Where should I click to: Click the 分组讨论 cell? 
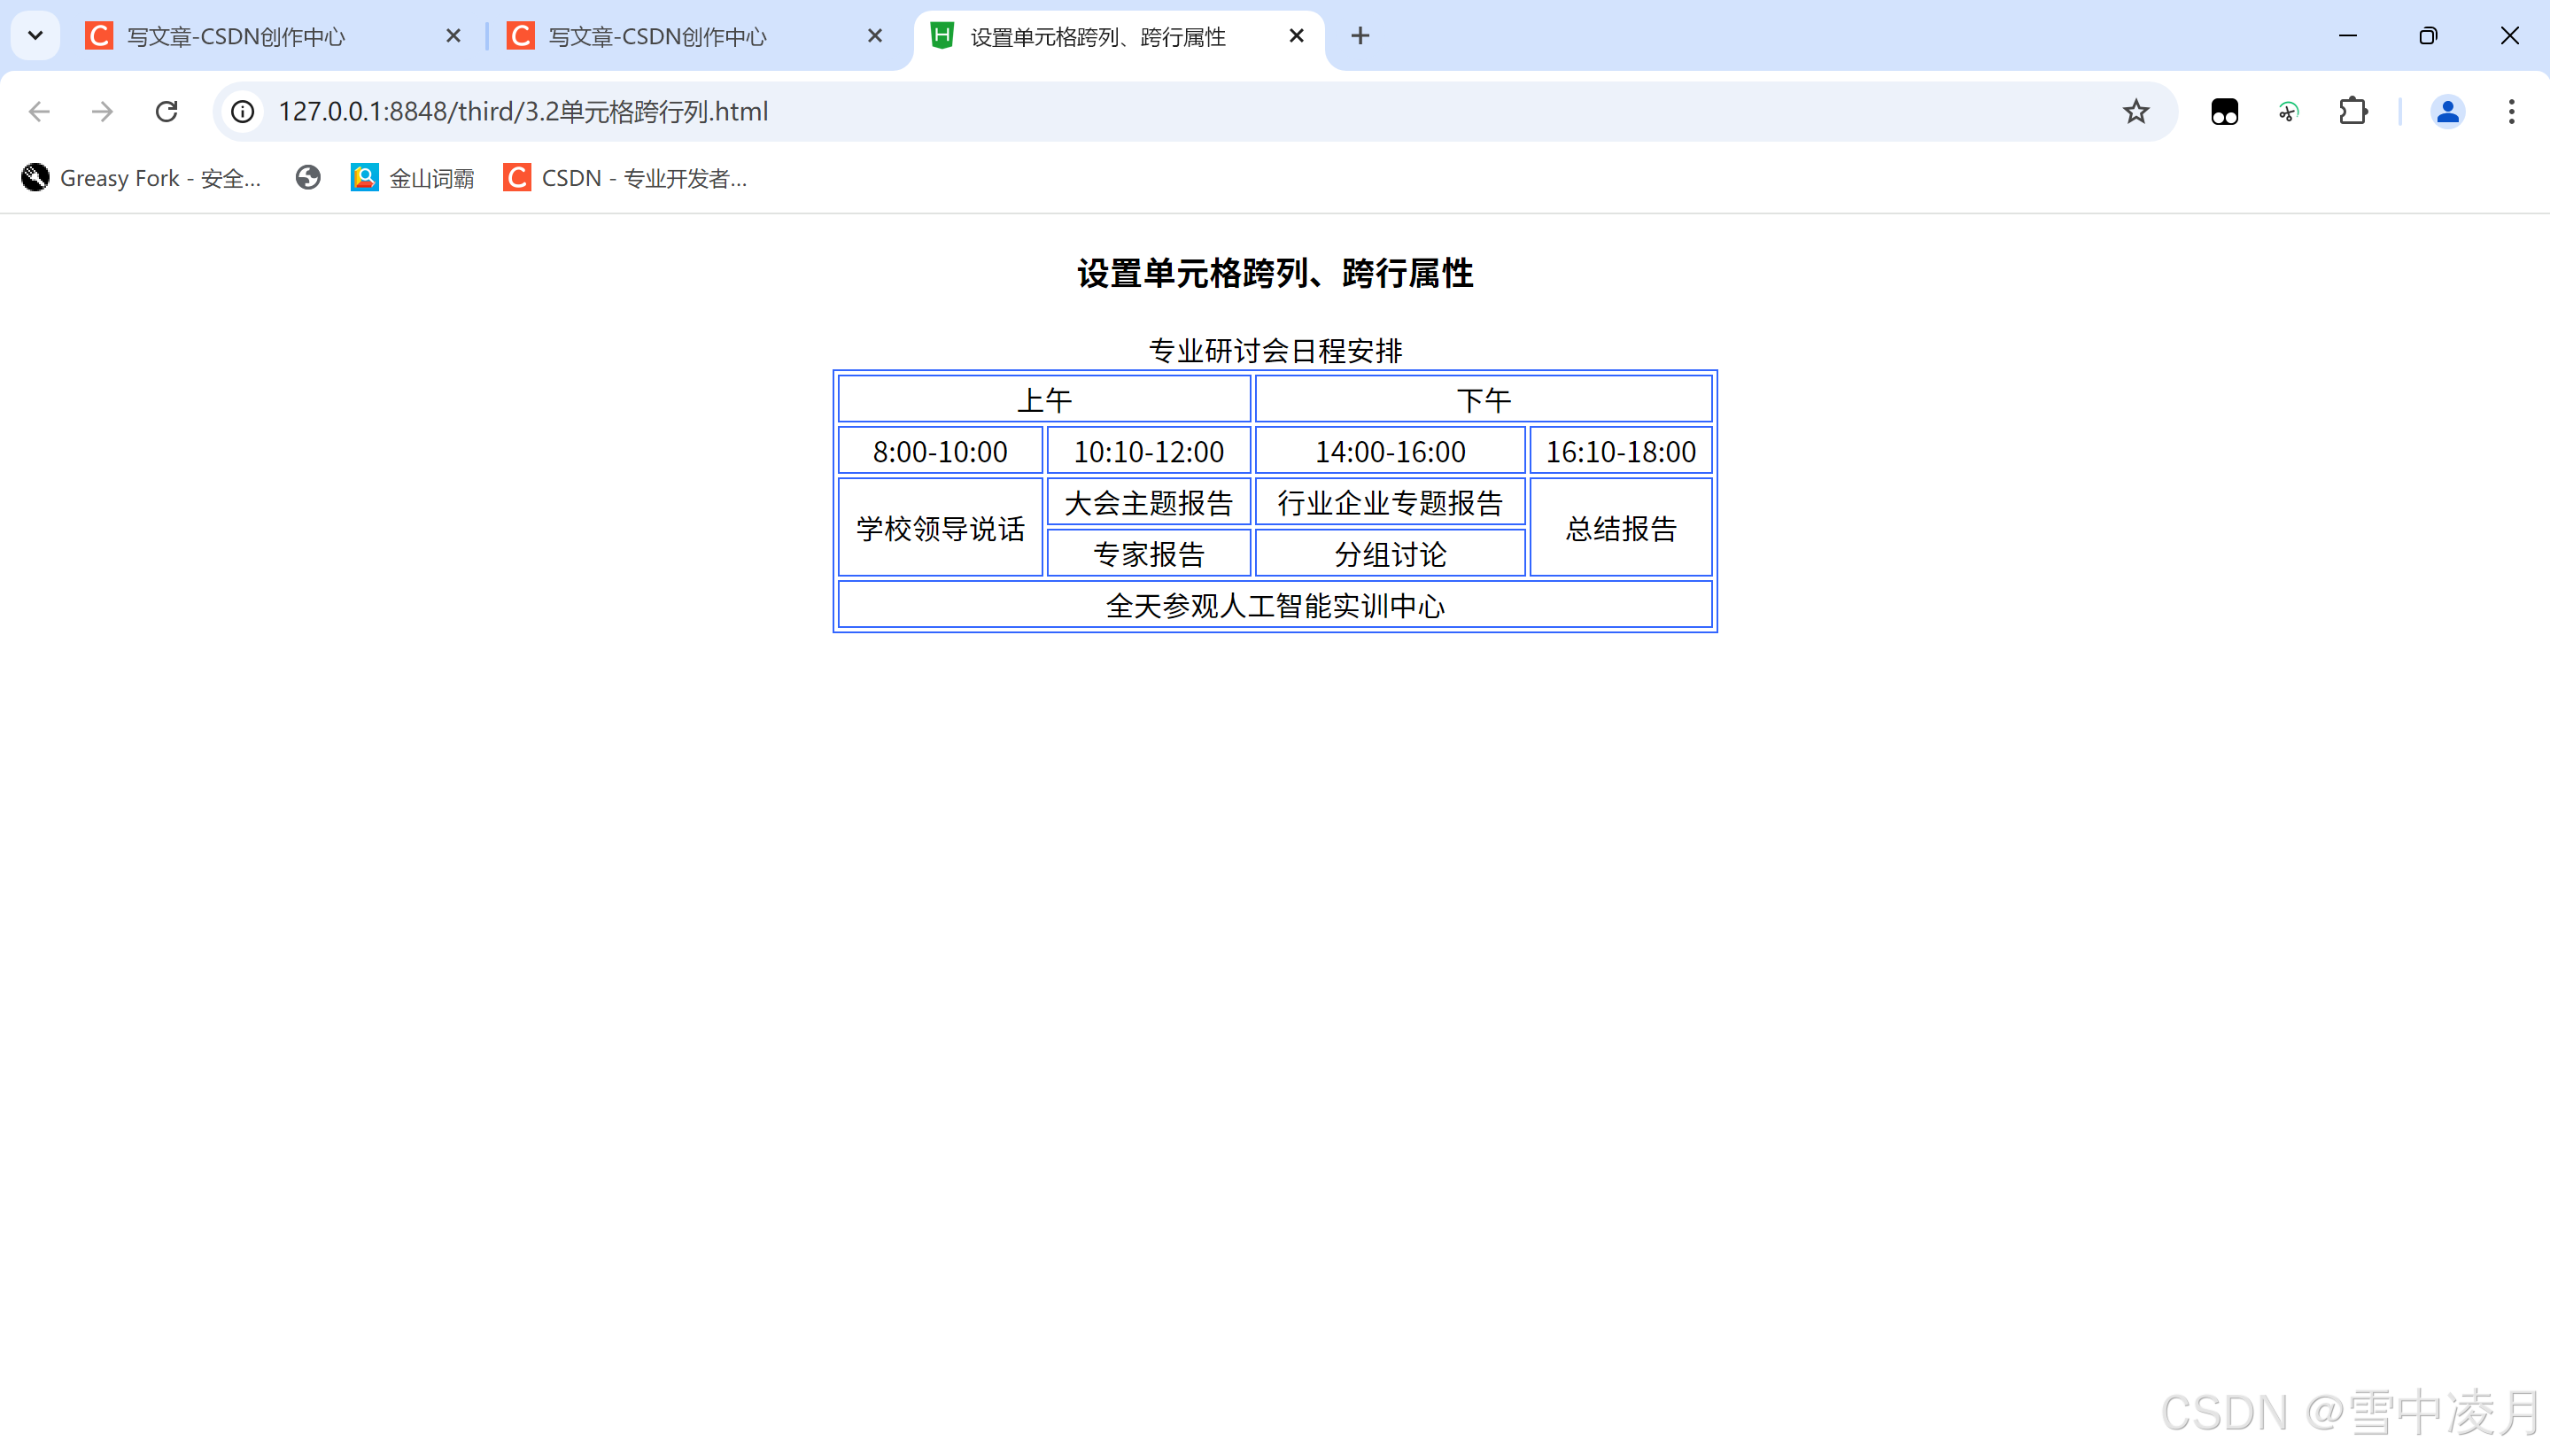click(x=1390, y=553)
